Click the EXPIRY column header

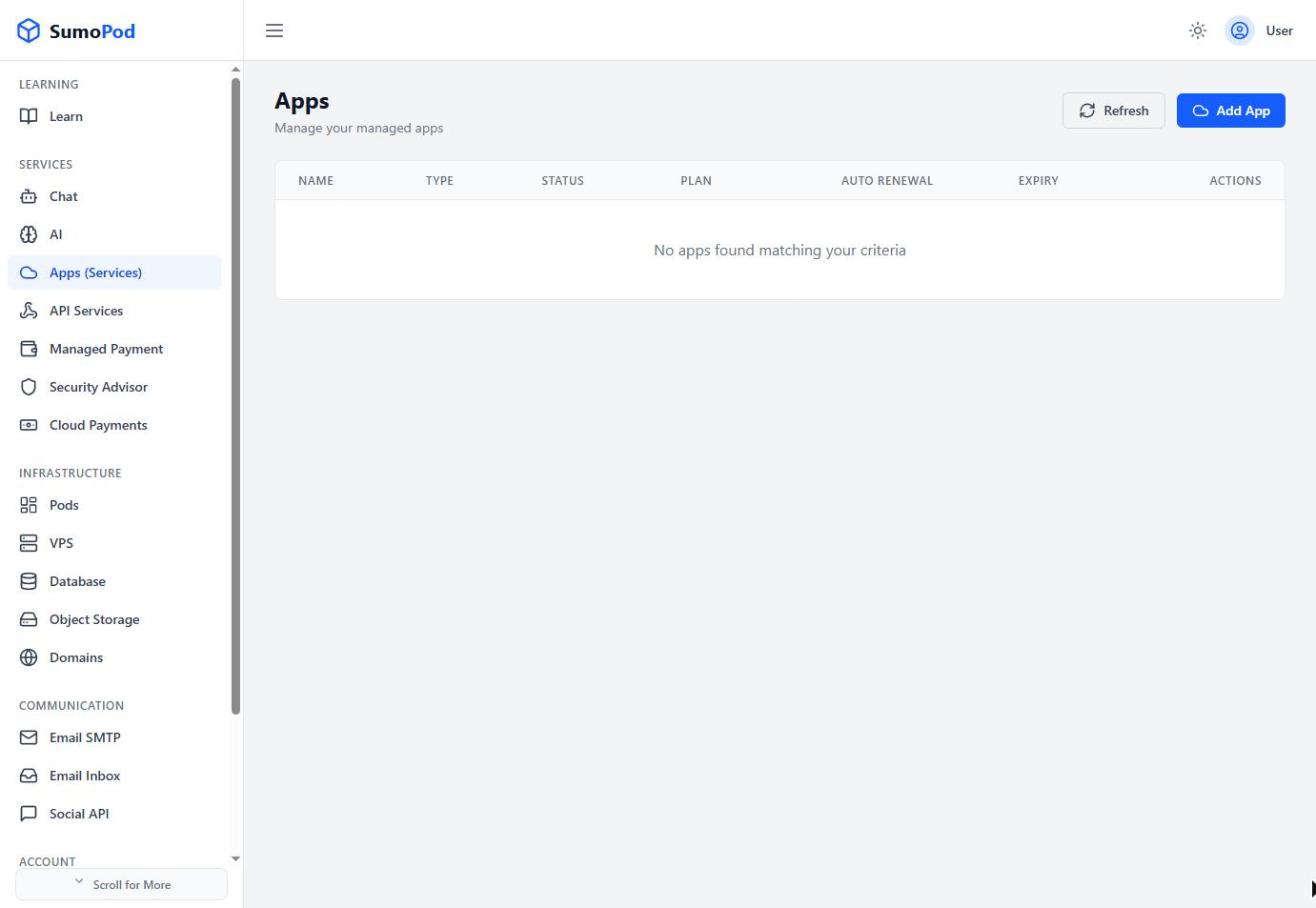tap(1038, 181)
